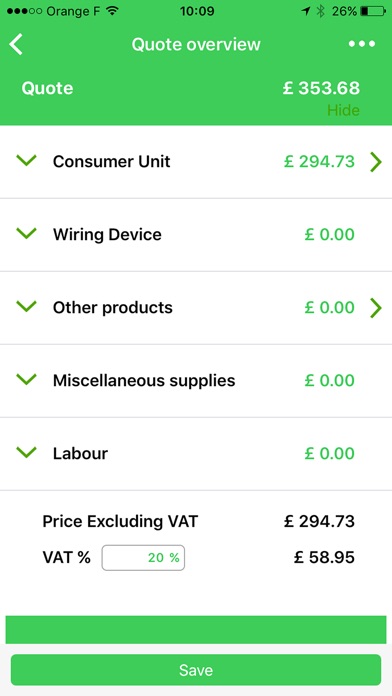Open the three-dot more options menu

click(x=362, y=44)
